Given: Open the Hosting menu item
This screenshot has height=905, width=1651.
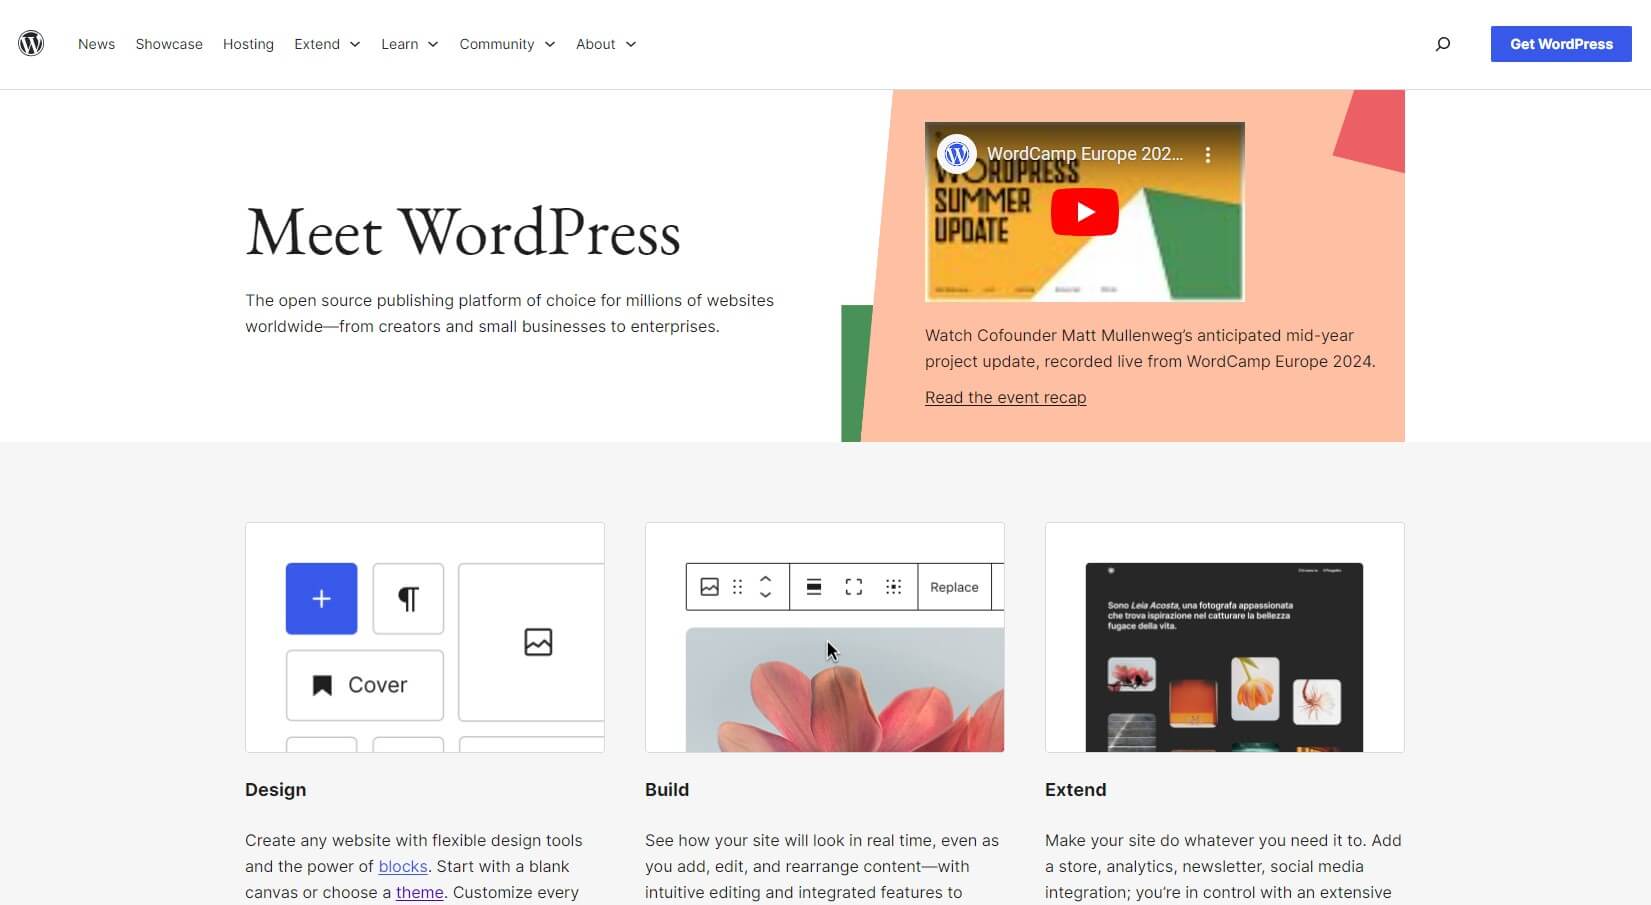Looking at the screenshot, I should [x=248, y=44].
